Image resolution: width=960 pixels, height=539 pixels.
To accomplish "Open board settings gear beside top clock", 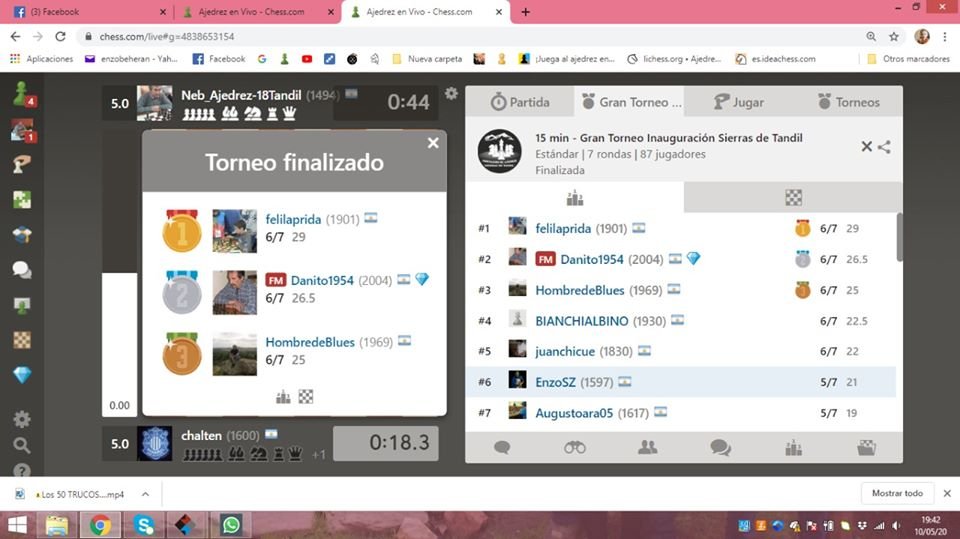I will [x=452, y=93].
